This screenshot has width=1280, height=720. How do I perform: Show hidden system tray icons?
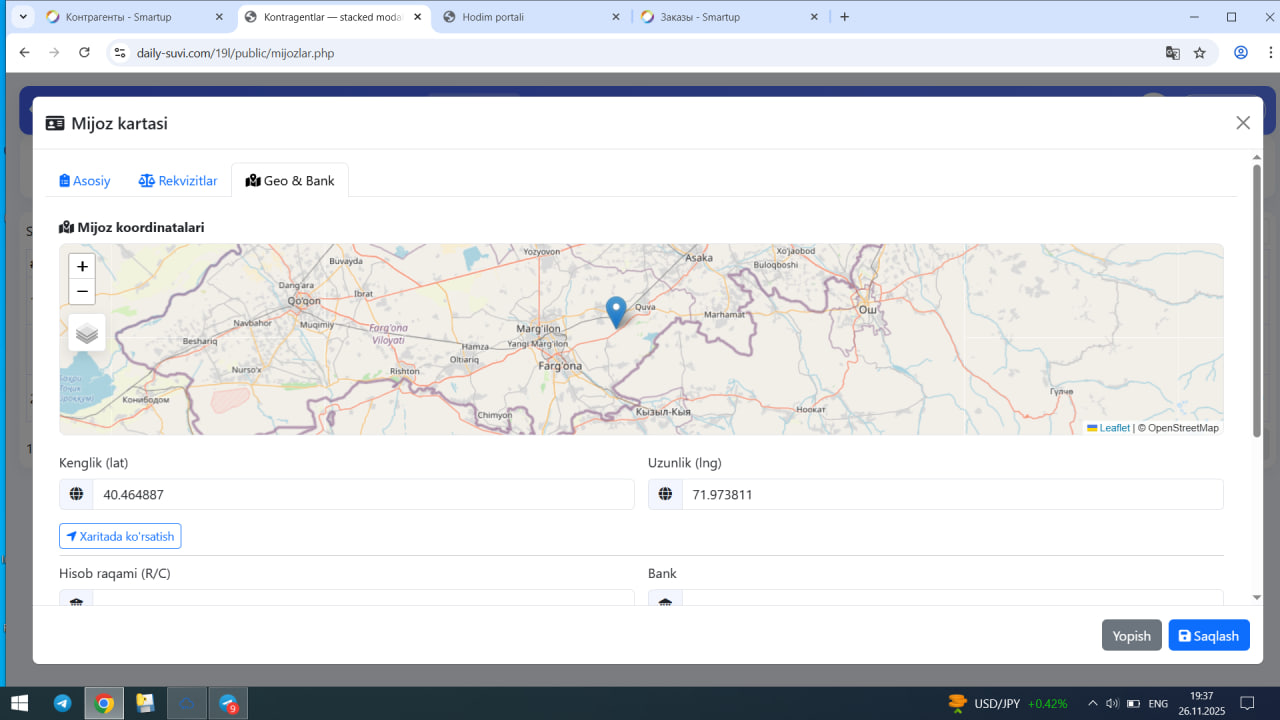(x=1092, y=703)
